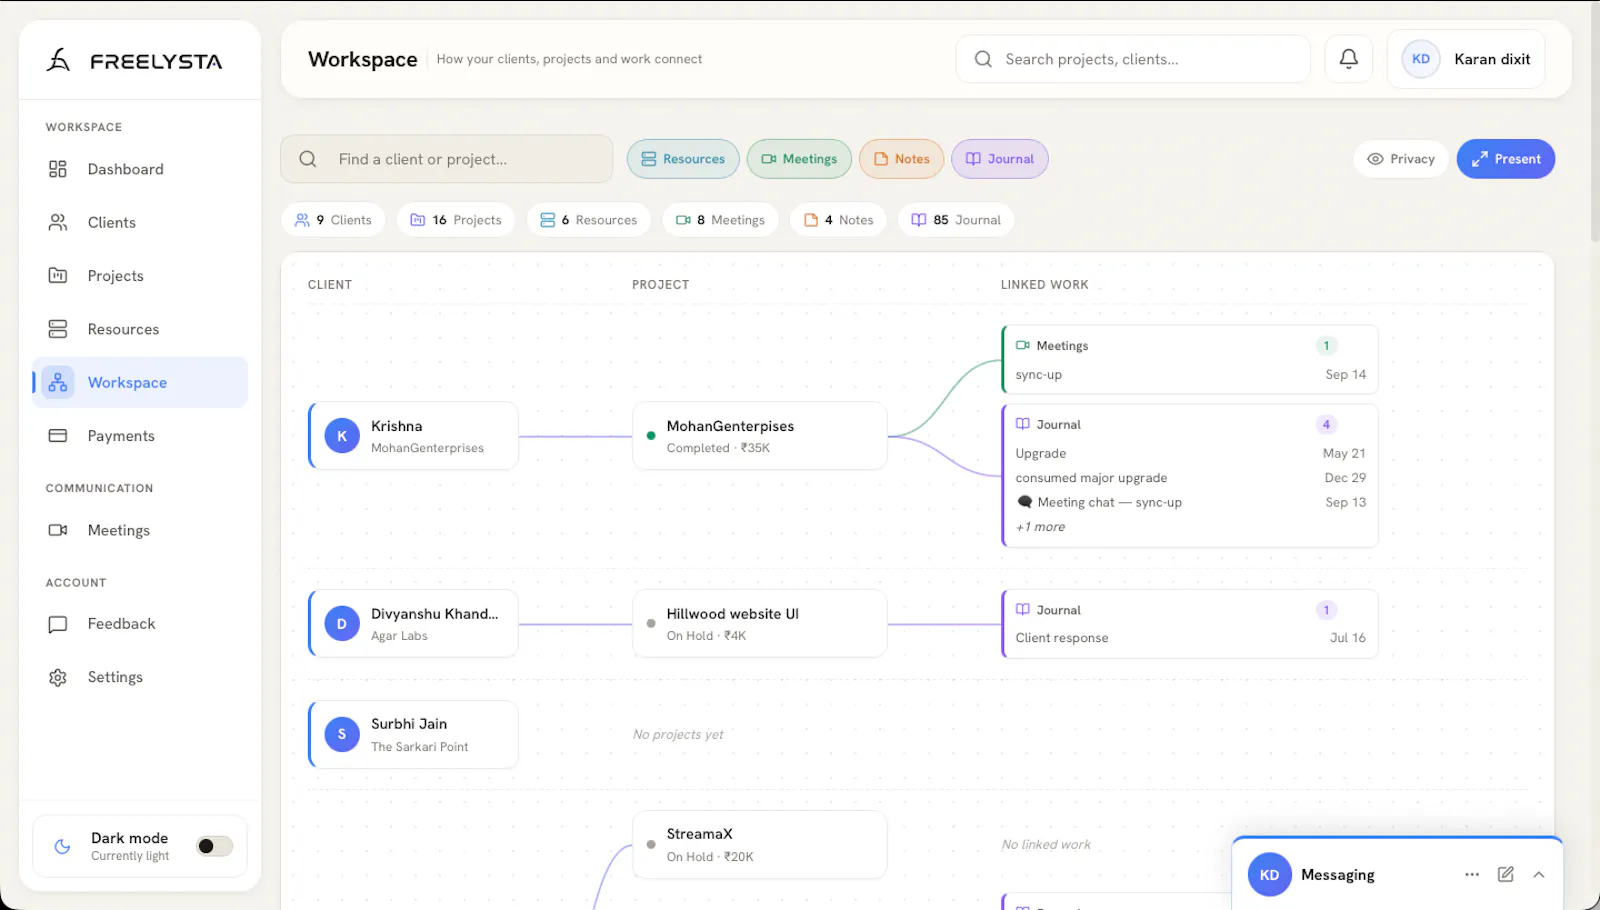The image size is (1600, 910).
Task: Click the Dashboard grid icon in the sidebar
Action: [x=58, y=169]
